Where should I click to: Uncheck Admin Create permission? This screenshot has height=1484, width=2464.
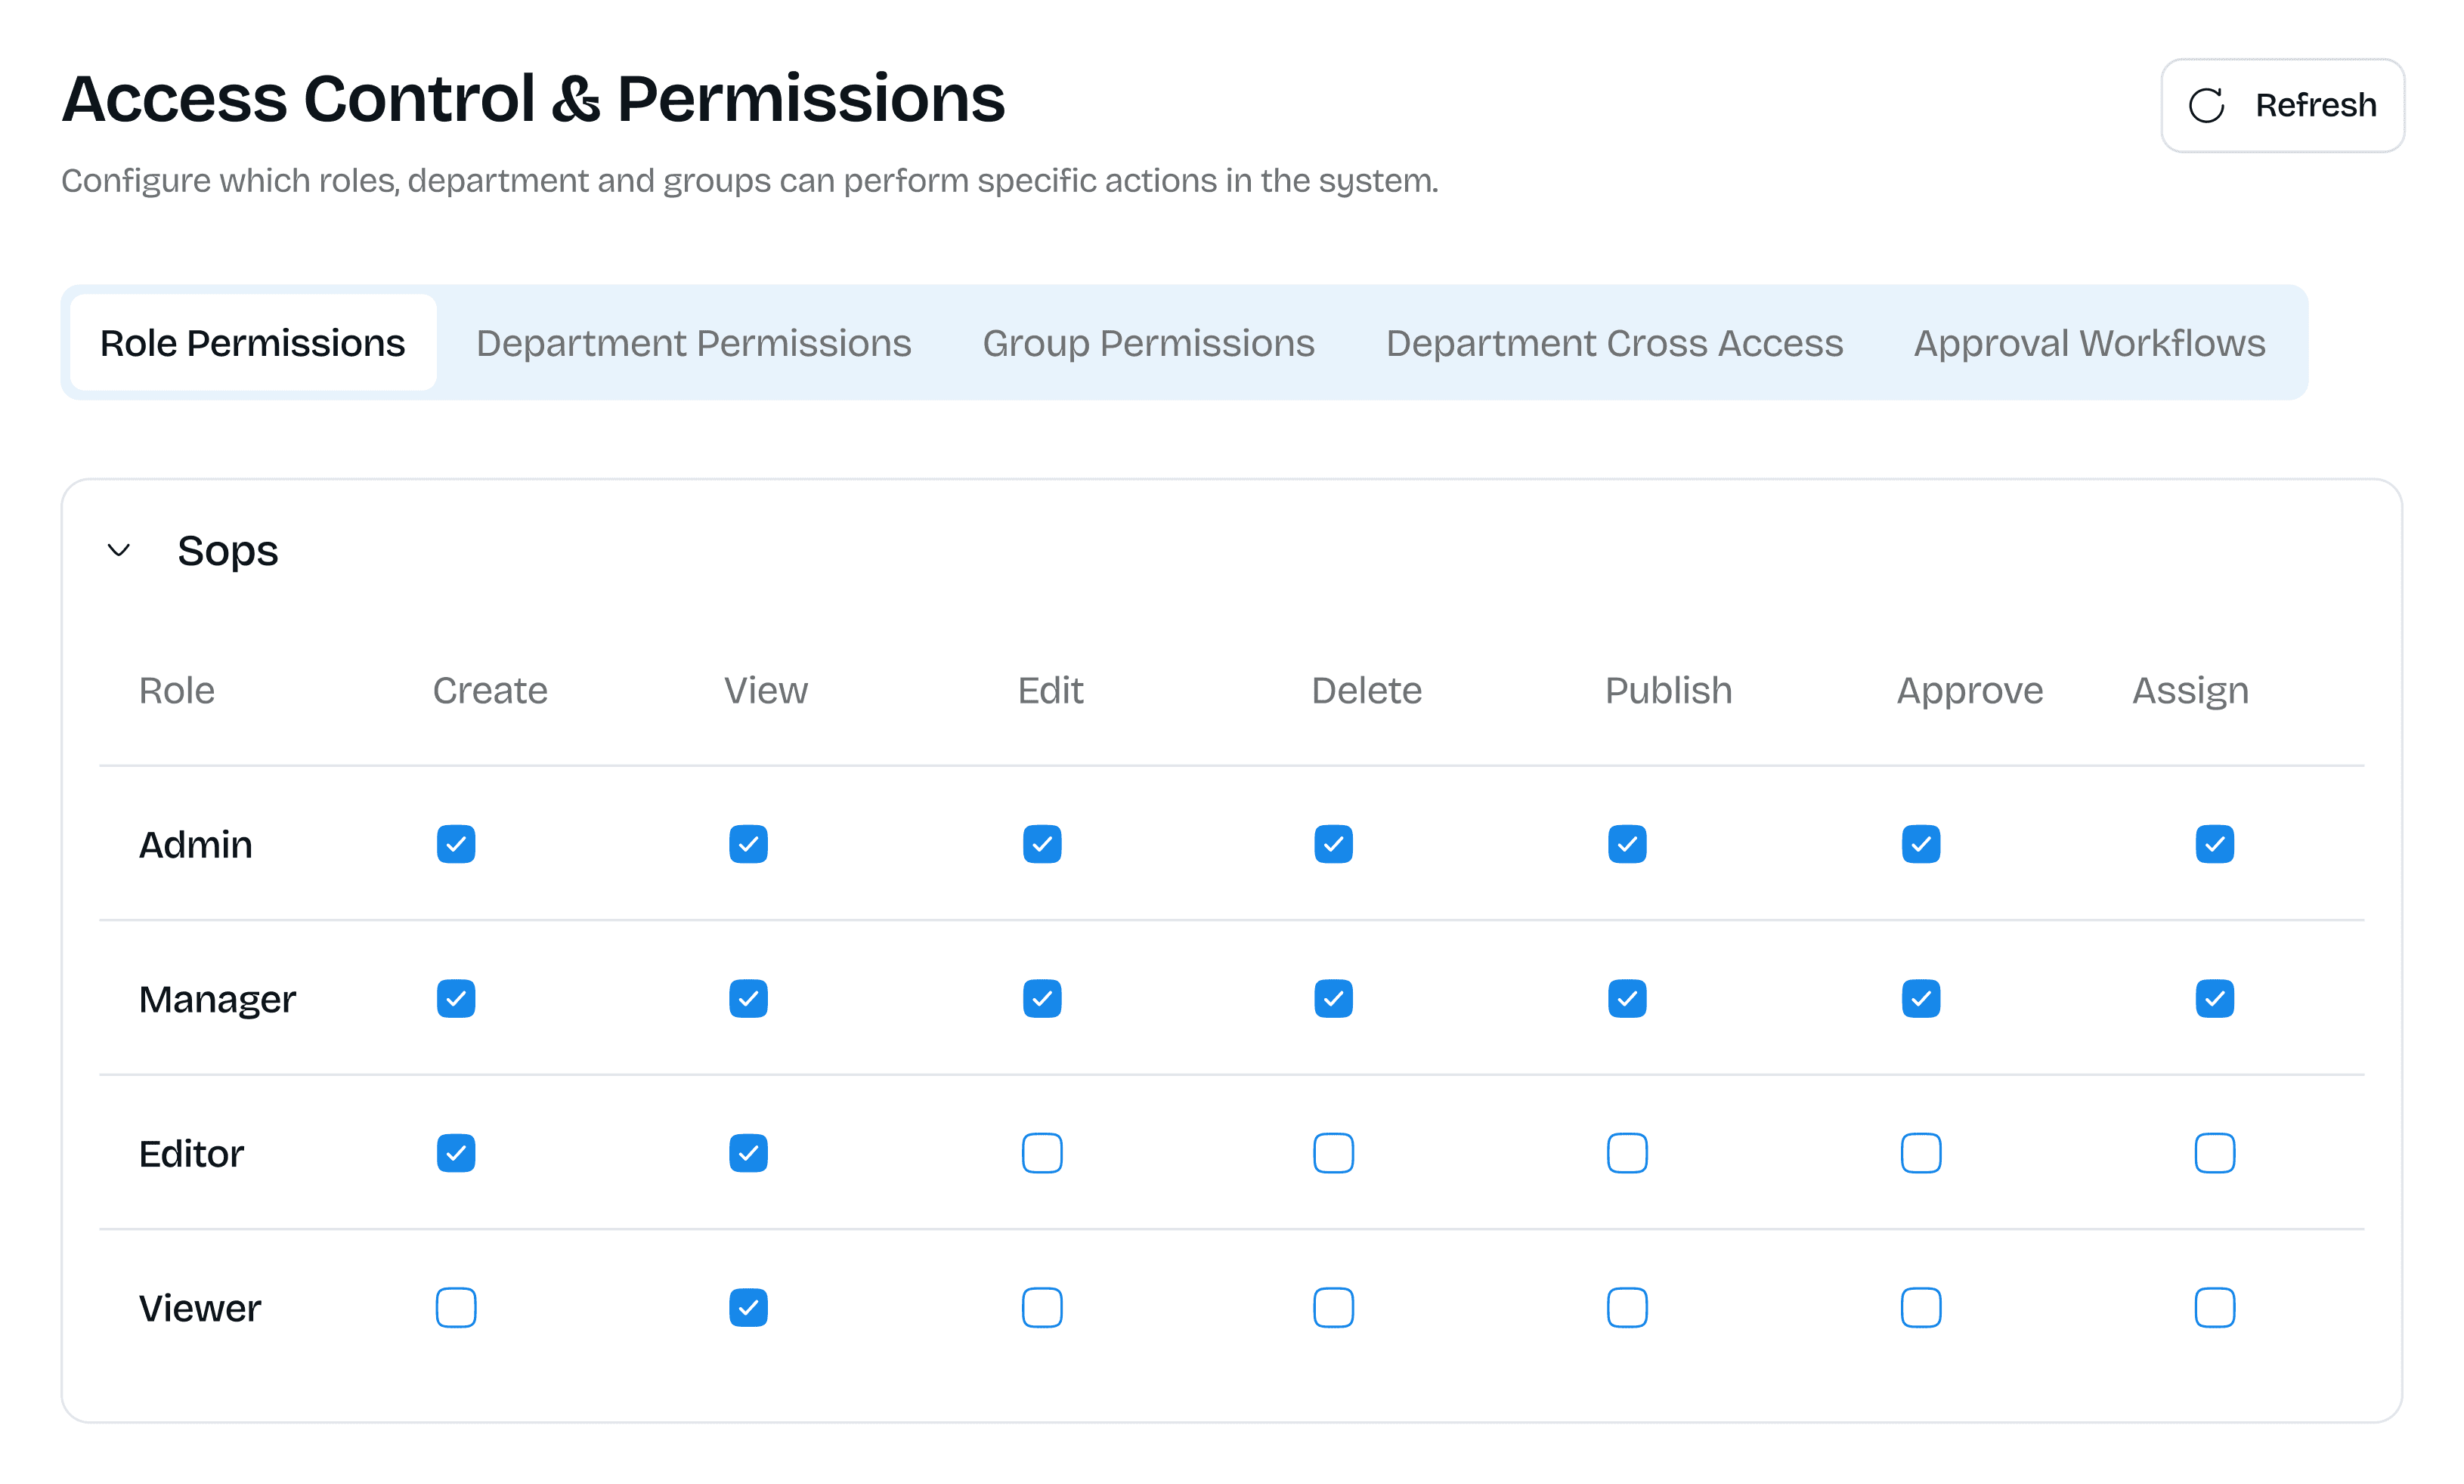(x=456, y=844)
